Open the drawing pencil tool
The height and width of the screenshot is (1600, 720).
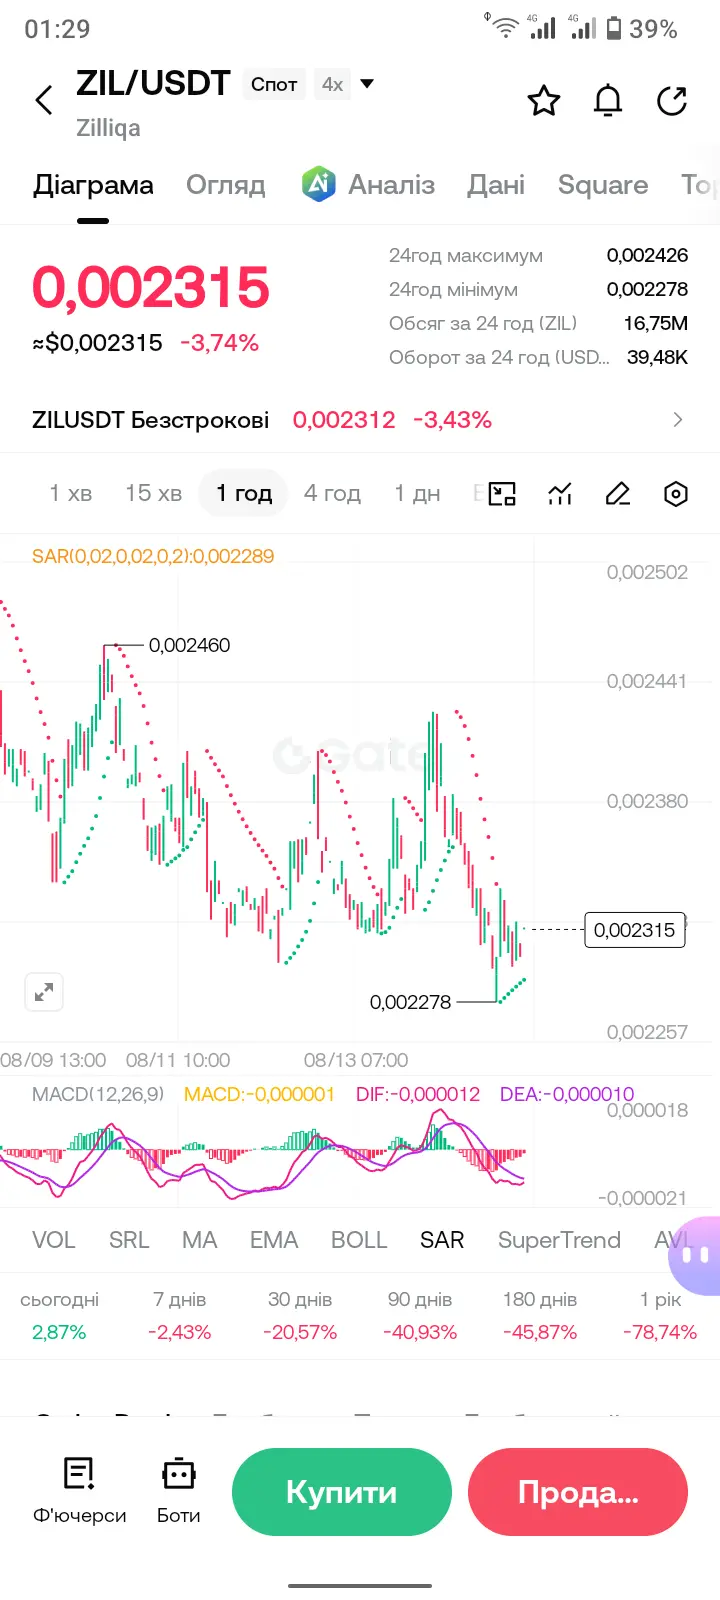(618, 493)
